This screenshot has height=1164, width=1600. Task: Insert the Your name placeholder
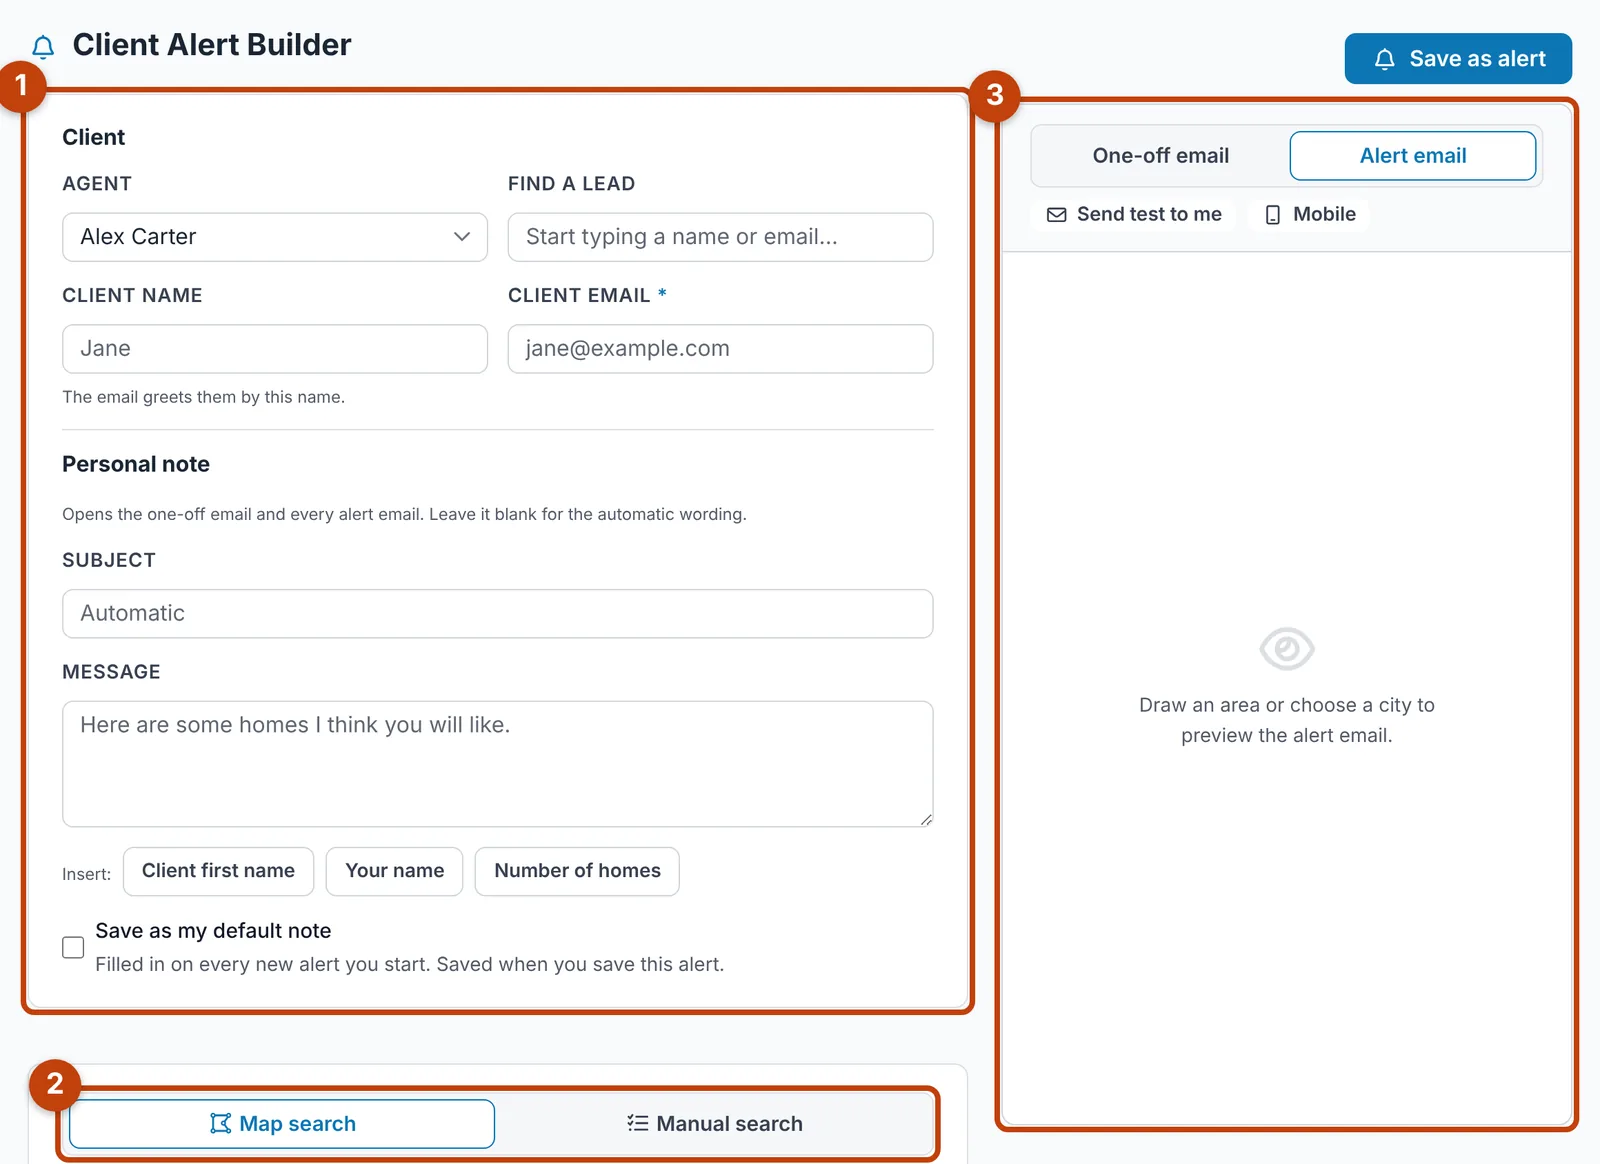[x=394, y=871]
